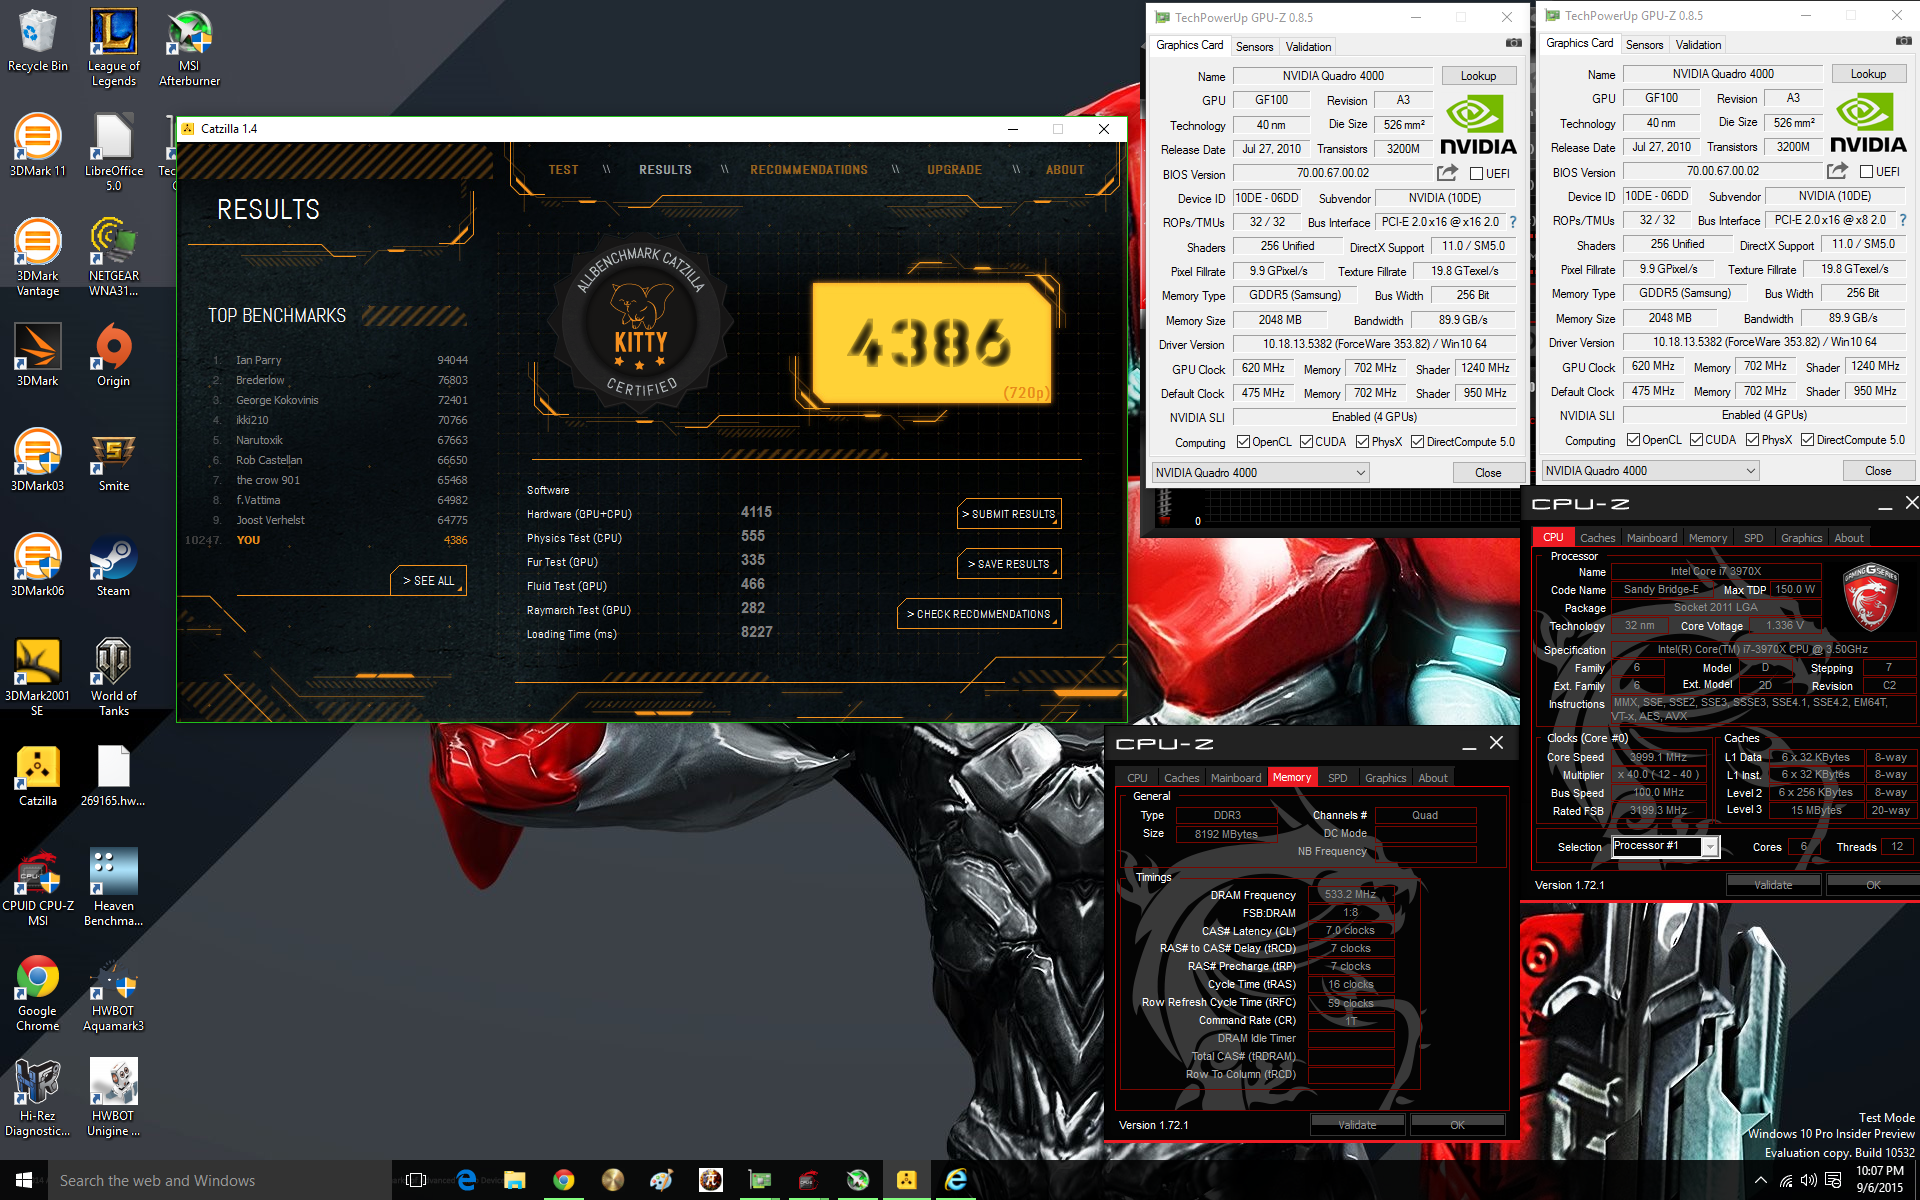Open Google Chrome desktop shortcut
The image size is (1920, 1200).
tap(37, 992)
